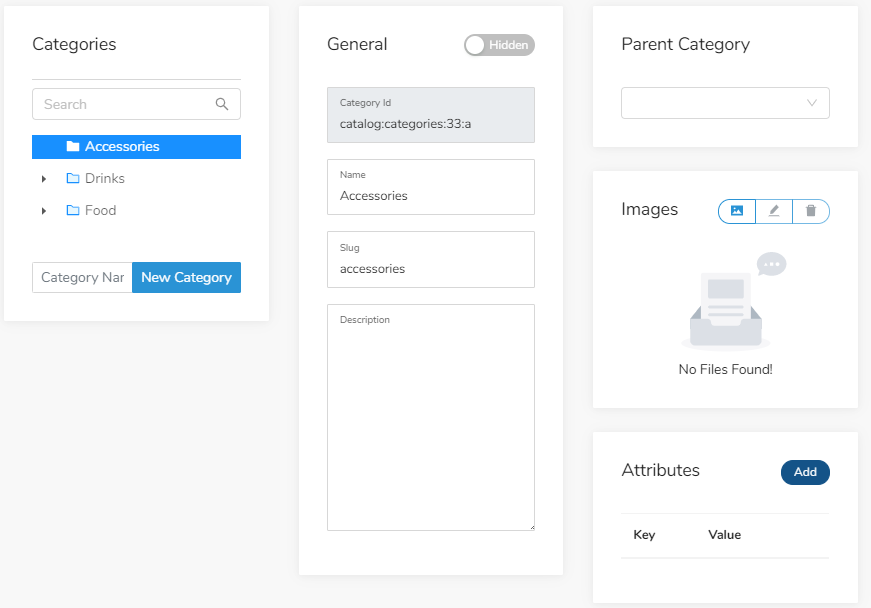This screenshot has width=871, height=608.
Task: Focus the category Search field
Action: [x=136, y=104]
